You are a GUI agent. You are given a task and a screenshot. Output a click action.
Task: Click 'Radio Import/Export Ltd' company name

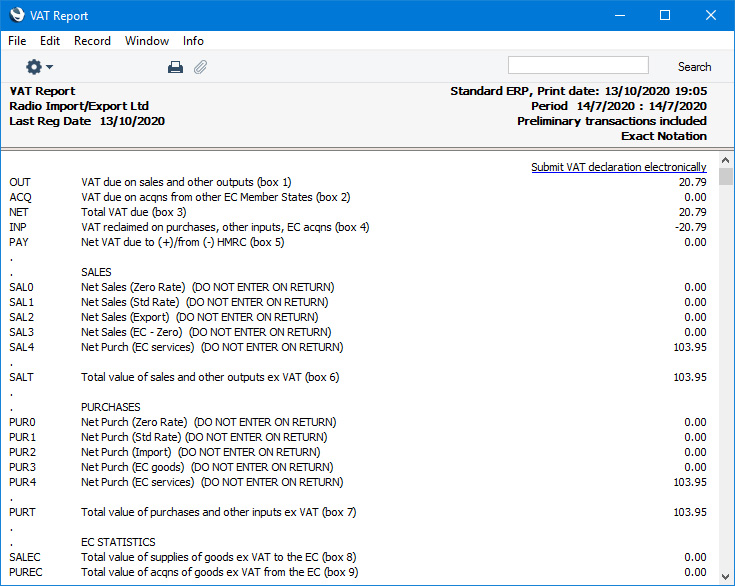pyautogui.click(x=79, y=106)
